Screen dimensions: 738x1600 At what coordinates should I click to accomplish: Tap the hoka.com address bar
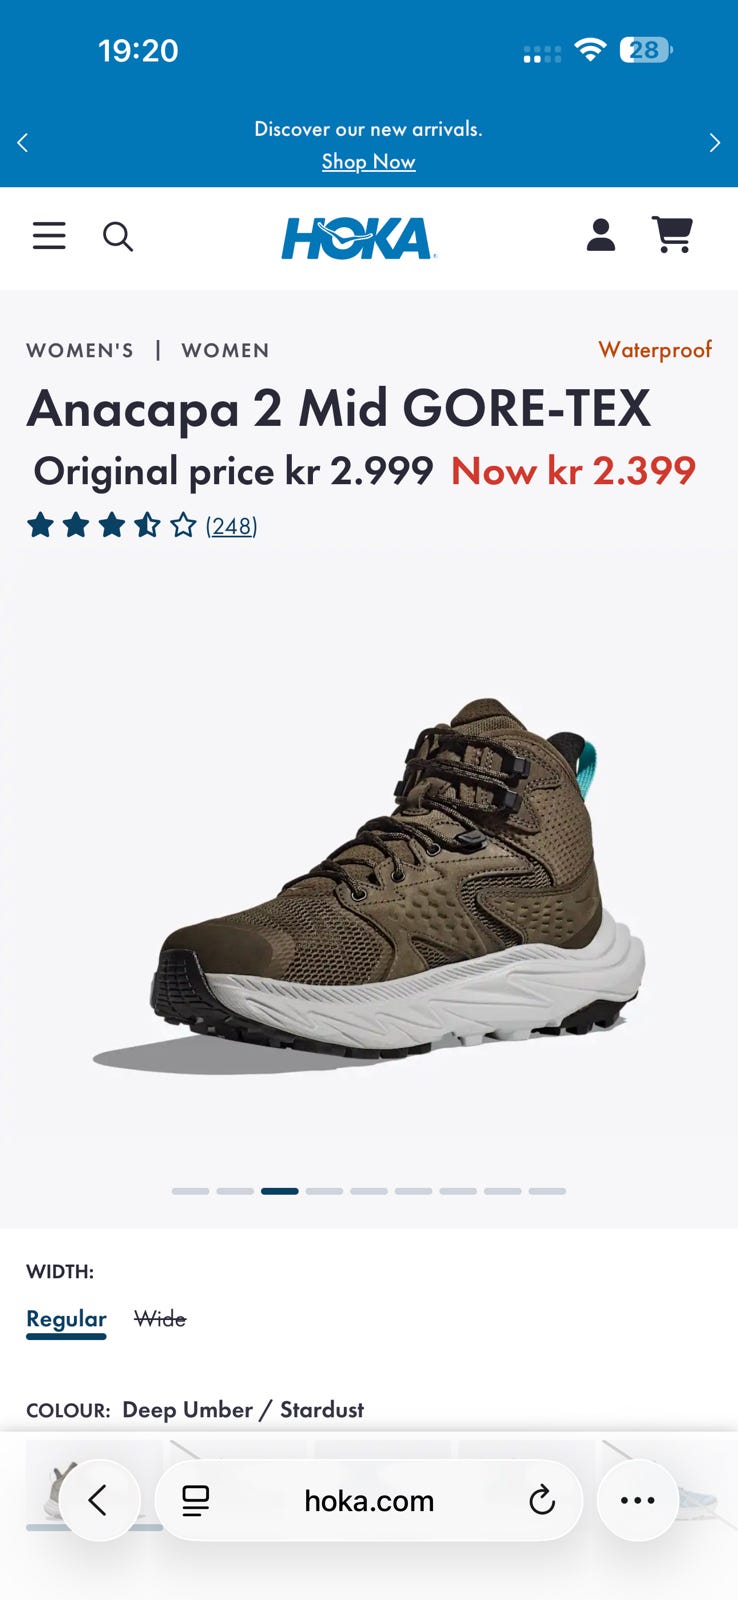coord(369,1500)
